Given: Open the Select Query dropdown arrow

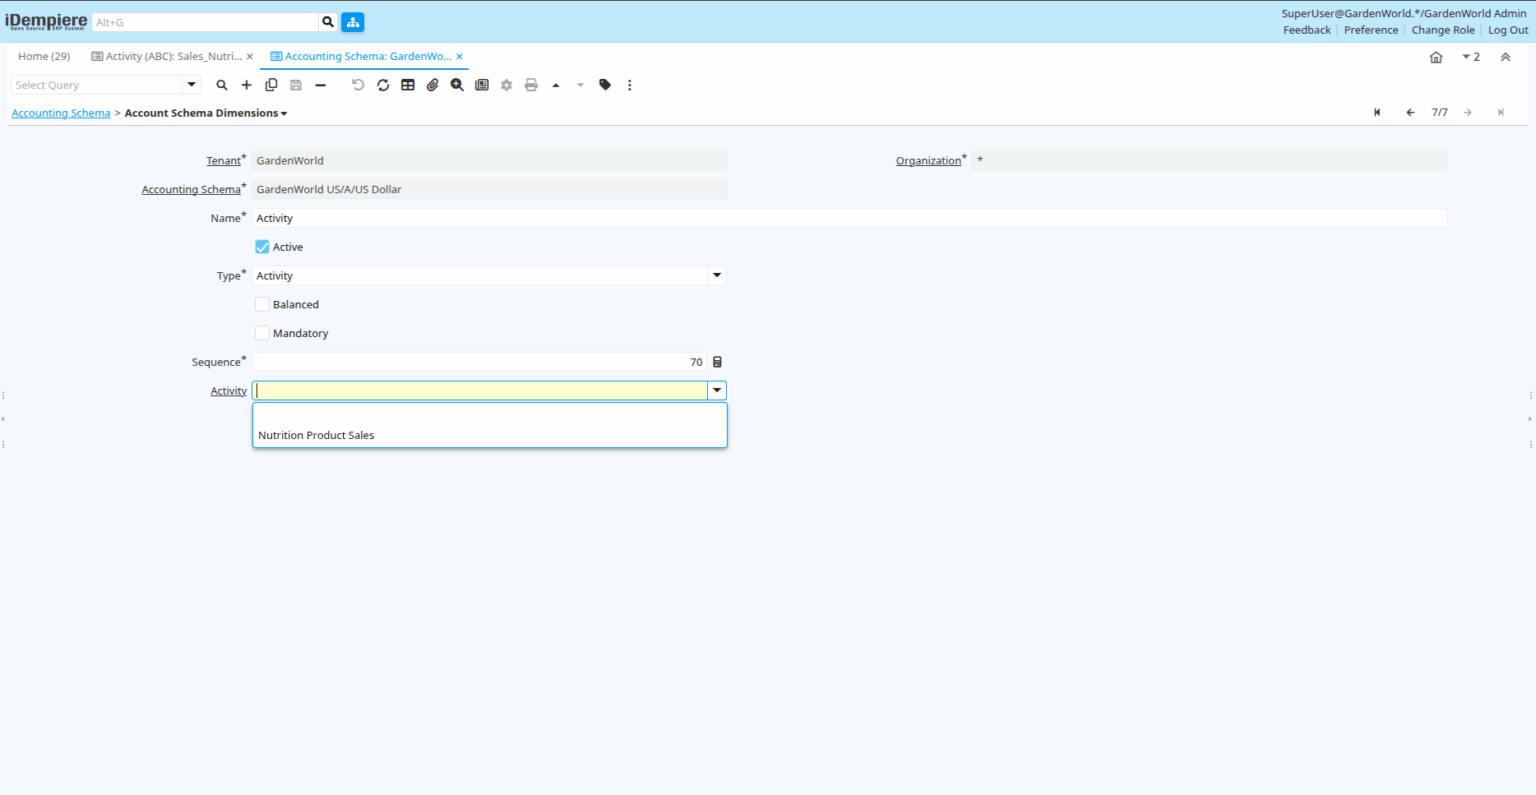Looking at the screenshot, I should coord(192,85).
